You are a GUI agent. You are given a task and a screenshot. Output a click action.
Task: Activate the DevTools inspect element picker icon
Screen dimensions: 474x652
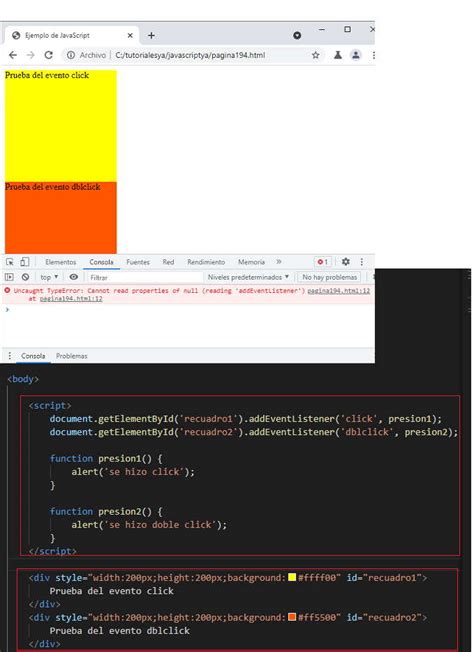[x=10, y=262]
